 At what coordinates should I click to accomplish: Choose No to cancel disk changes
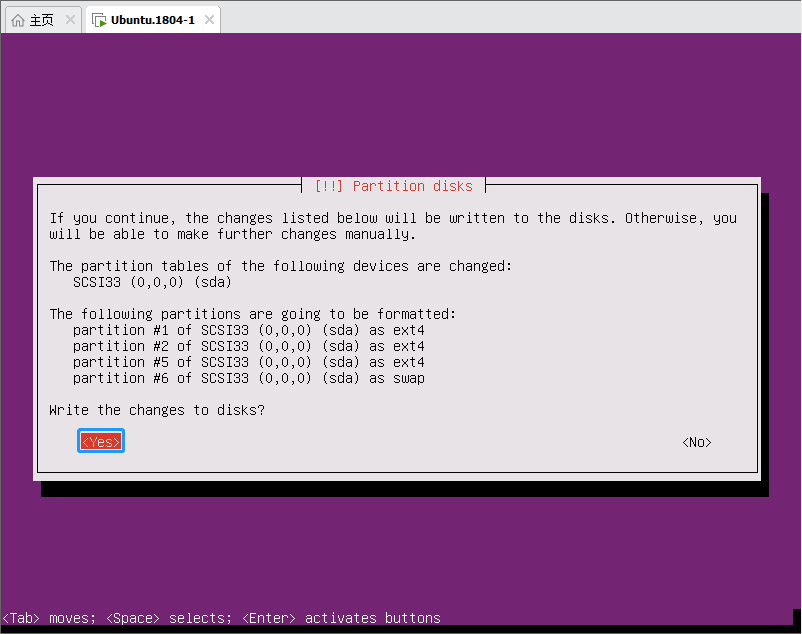pyautogui.click(x=697, y=442)
